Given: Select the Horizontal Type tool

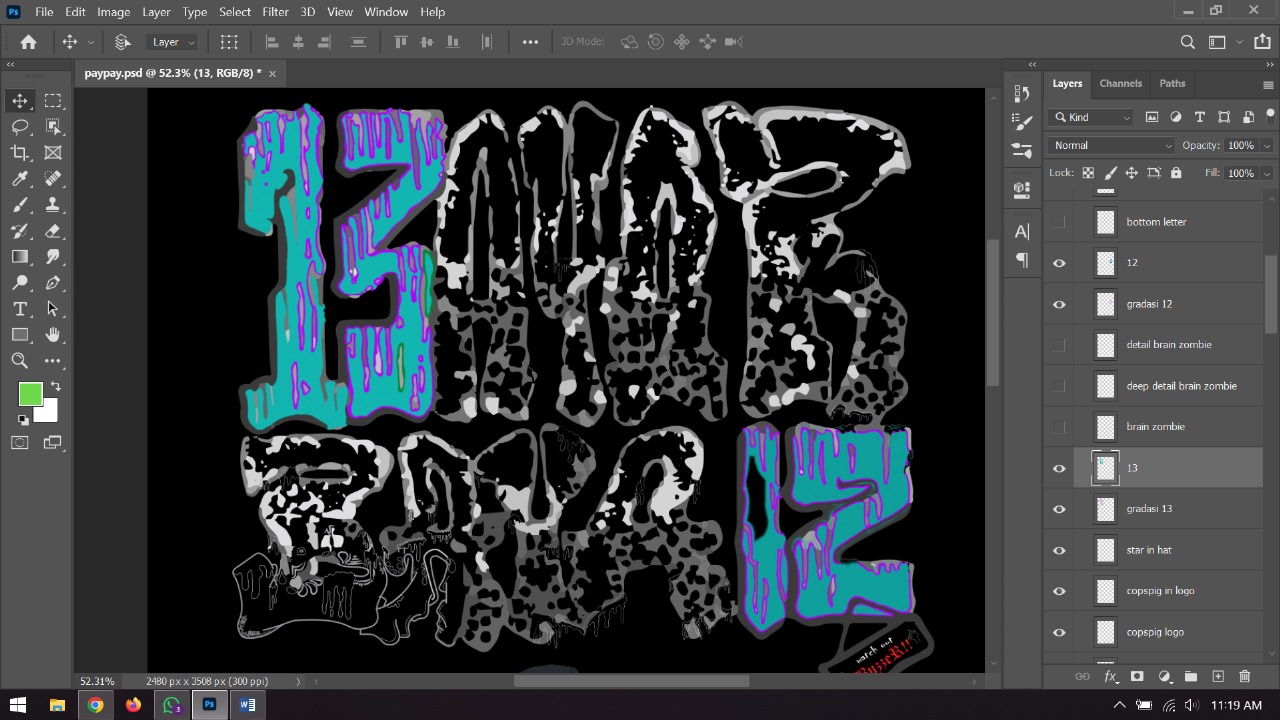Looking at the screenshot, I should pos(20,309).
